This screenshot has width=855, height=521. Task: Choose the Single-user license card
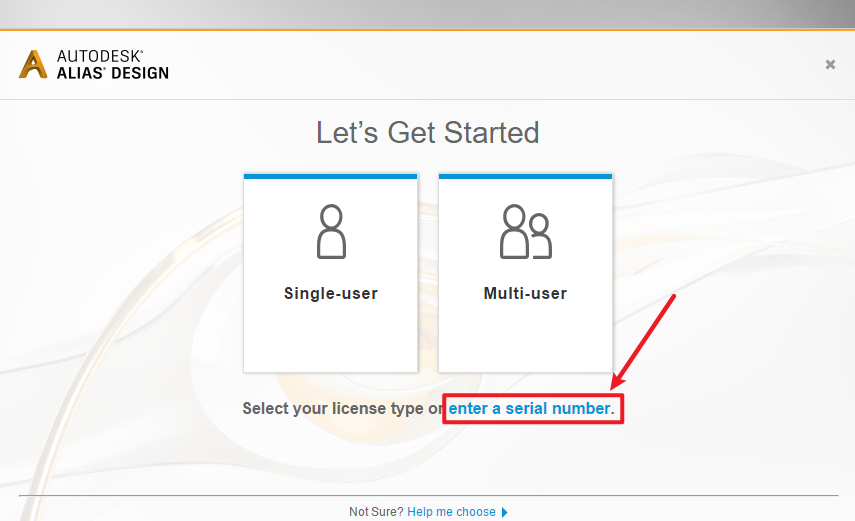click(x=330, y=273)
